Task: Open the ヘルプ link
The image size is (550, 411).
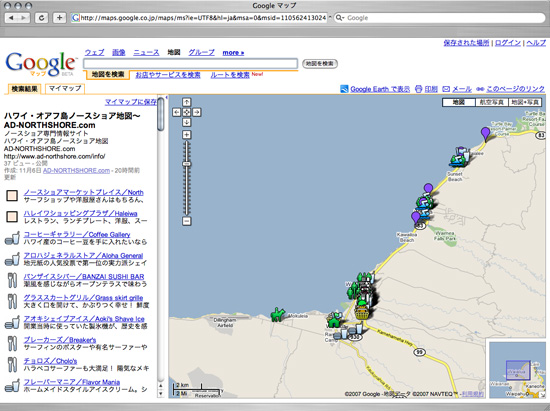Action: [536, 43]
